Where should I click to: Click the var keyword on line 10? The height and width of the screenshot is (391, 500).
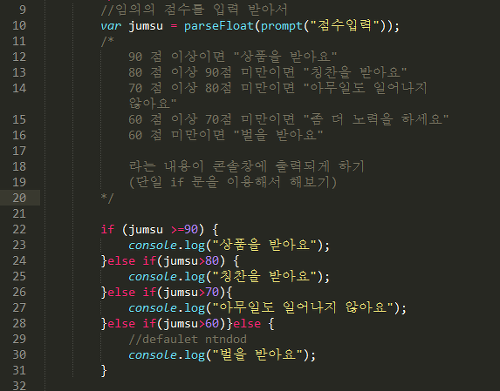pyautogui.click(x=111, y=26)
